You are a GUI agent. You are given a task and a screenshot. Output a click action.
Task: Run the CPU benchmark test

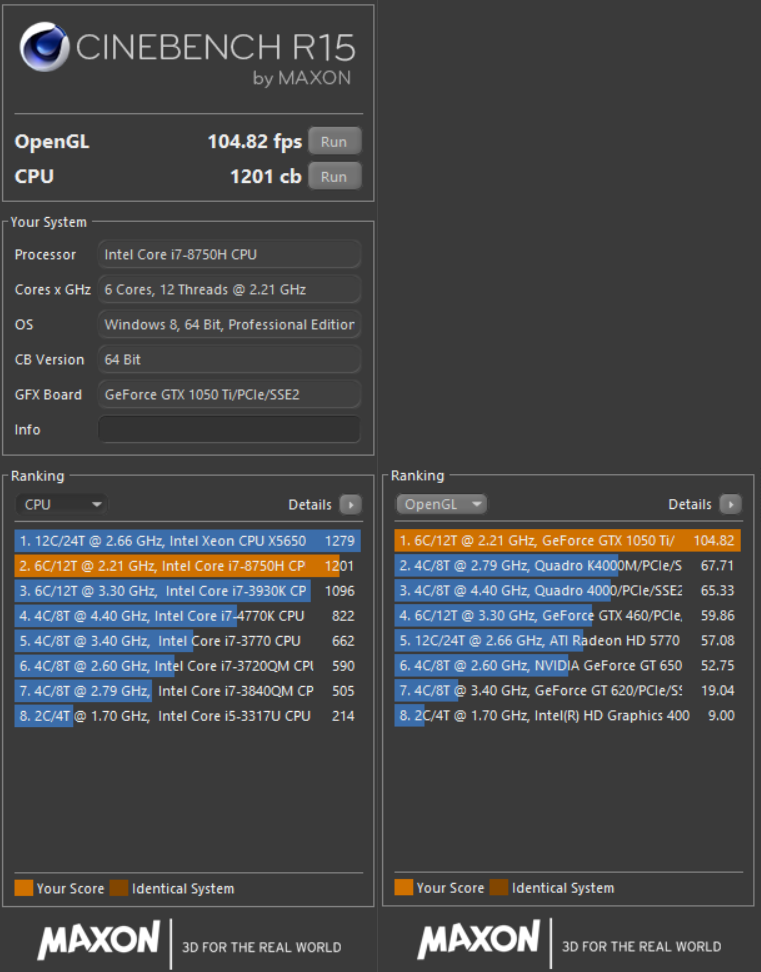click(x=334, y=177)
